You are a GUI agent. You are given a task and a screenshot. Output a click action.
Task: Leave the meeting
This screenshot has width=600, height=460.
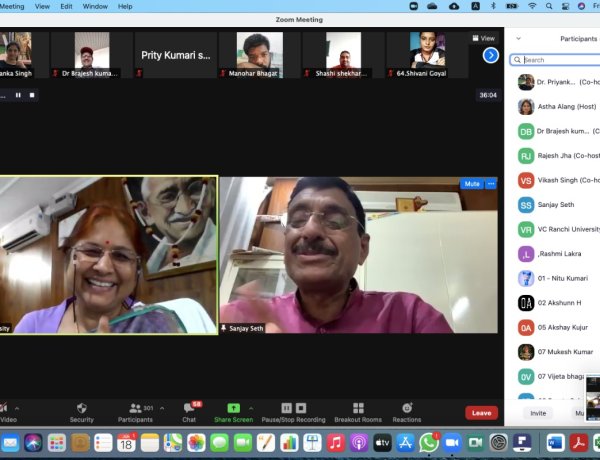coord(481,413)
